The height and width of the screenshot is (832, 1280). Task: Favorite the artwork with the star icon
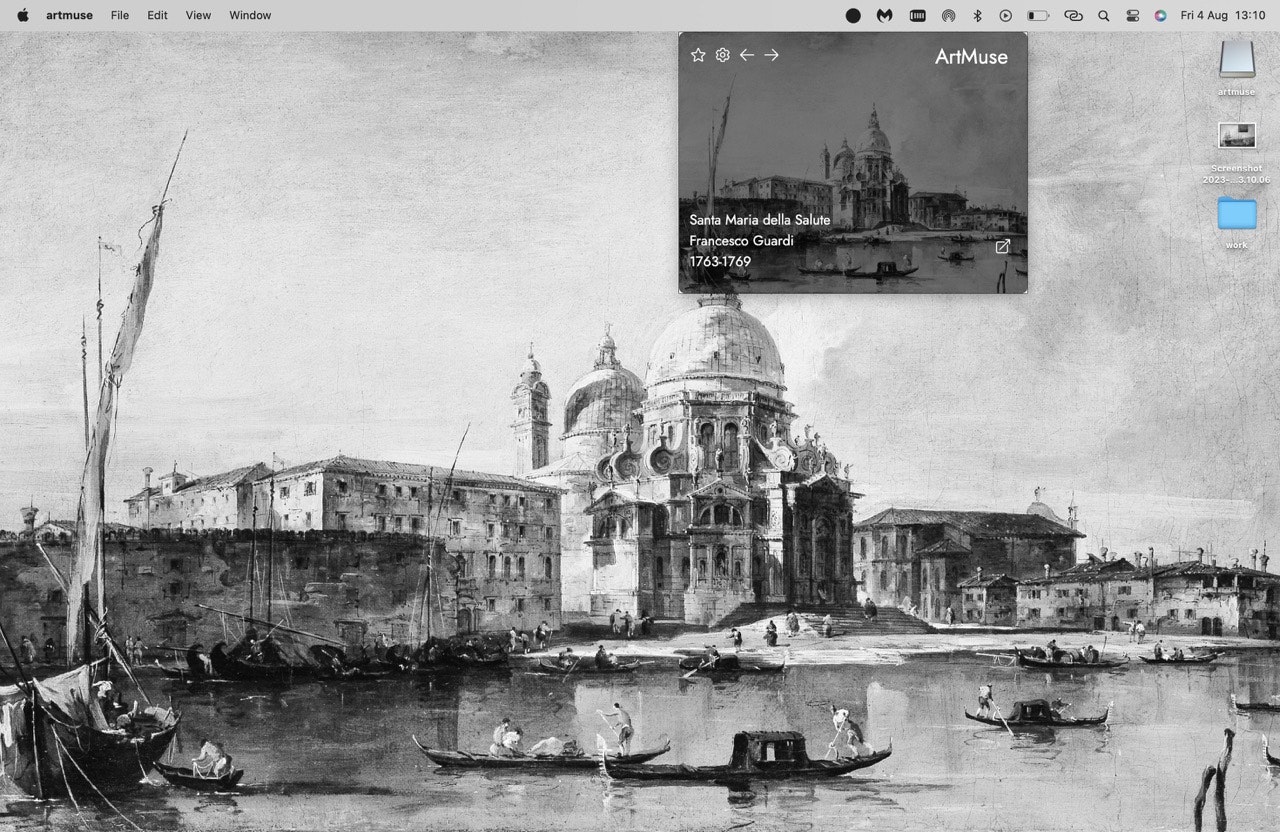698,55
